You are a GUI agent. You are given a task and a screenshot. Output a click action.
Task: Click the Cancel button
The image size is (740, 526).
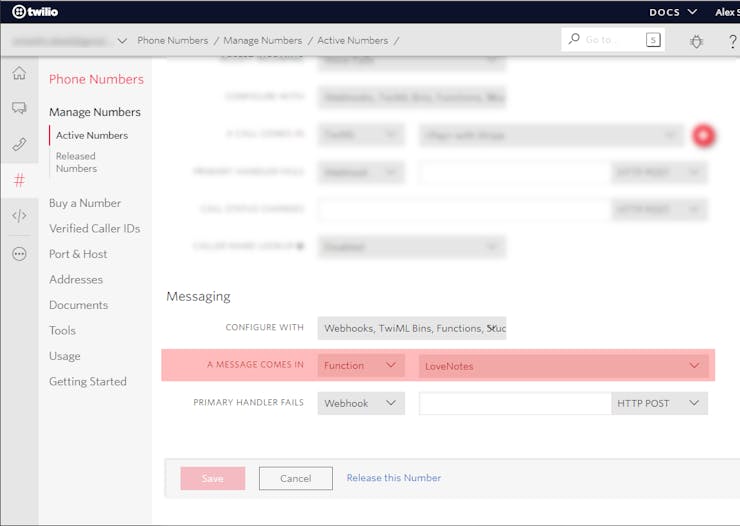pos(296,478)
